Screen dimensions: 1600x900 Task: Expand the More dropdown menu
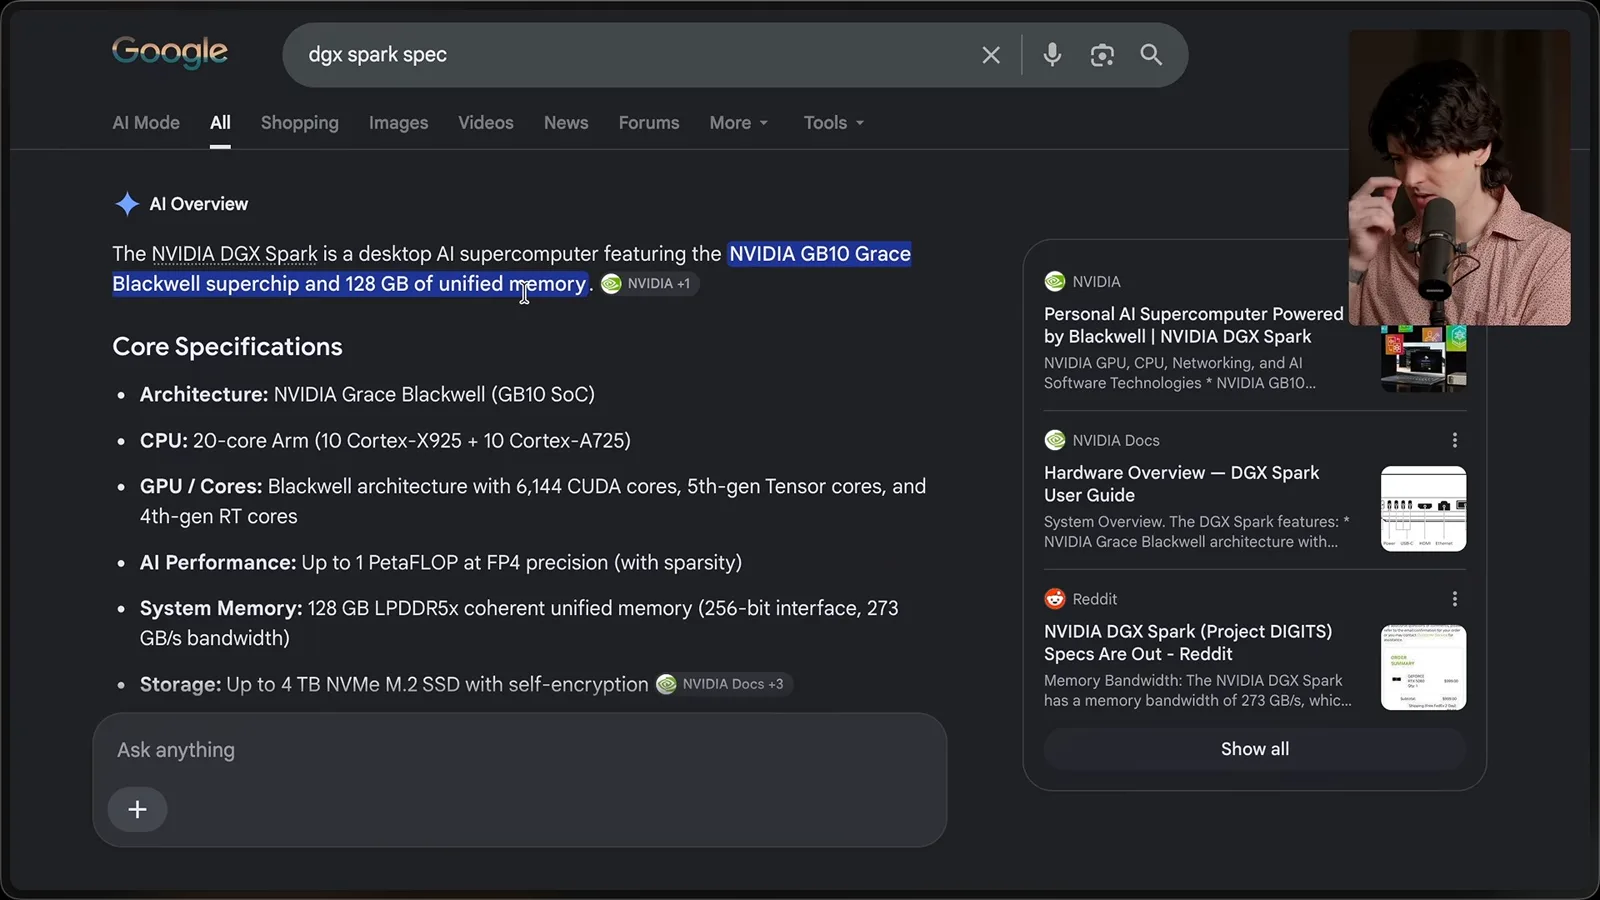tap(739, 123)
